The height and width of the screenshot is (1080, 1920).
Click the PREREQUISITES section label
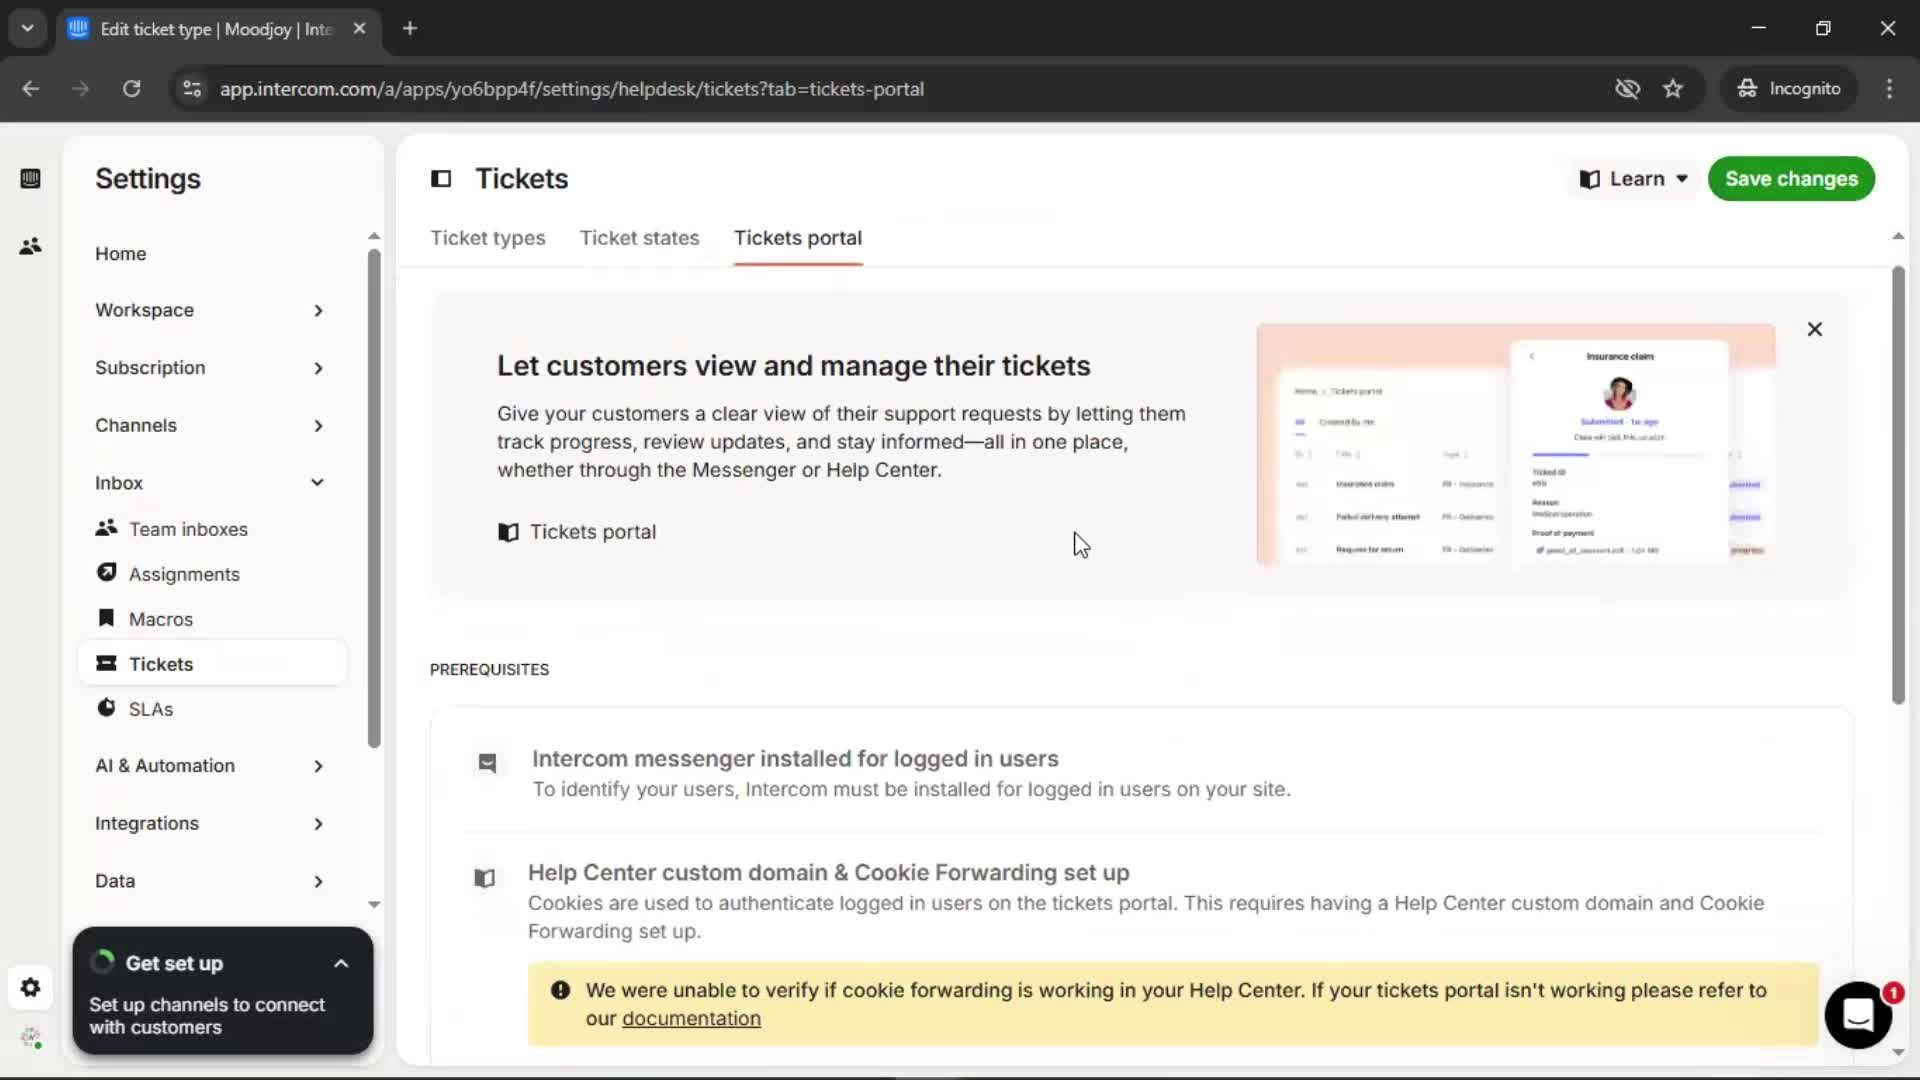(x=489, y=670)
